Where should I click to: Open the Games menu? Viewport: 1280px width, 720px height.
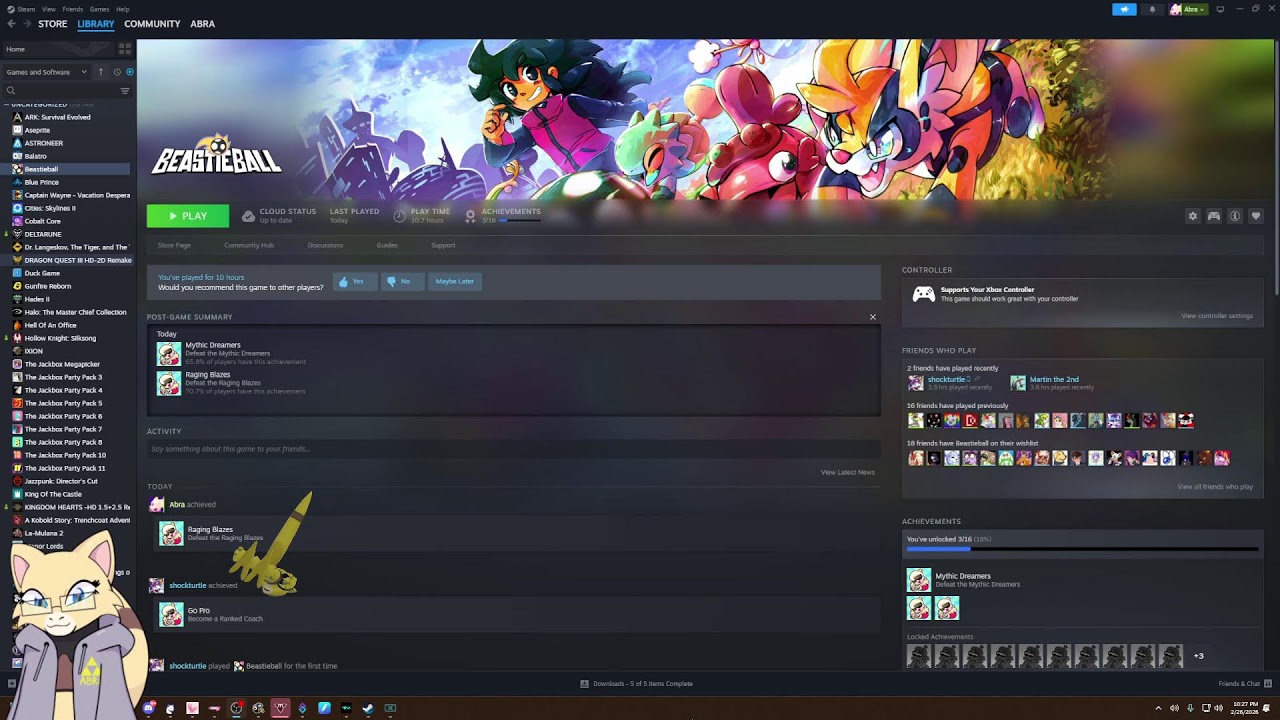(x=100, y=9)
